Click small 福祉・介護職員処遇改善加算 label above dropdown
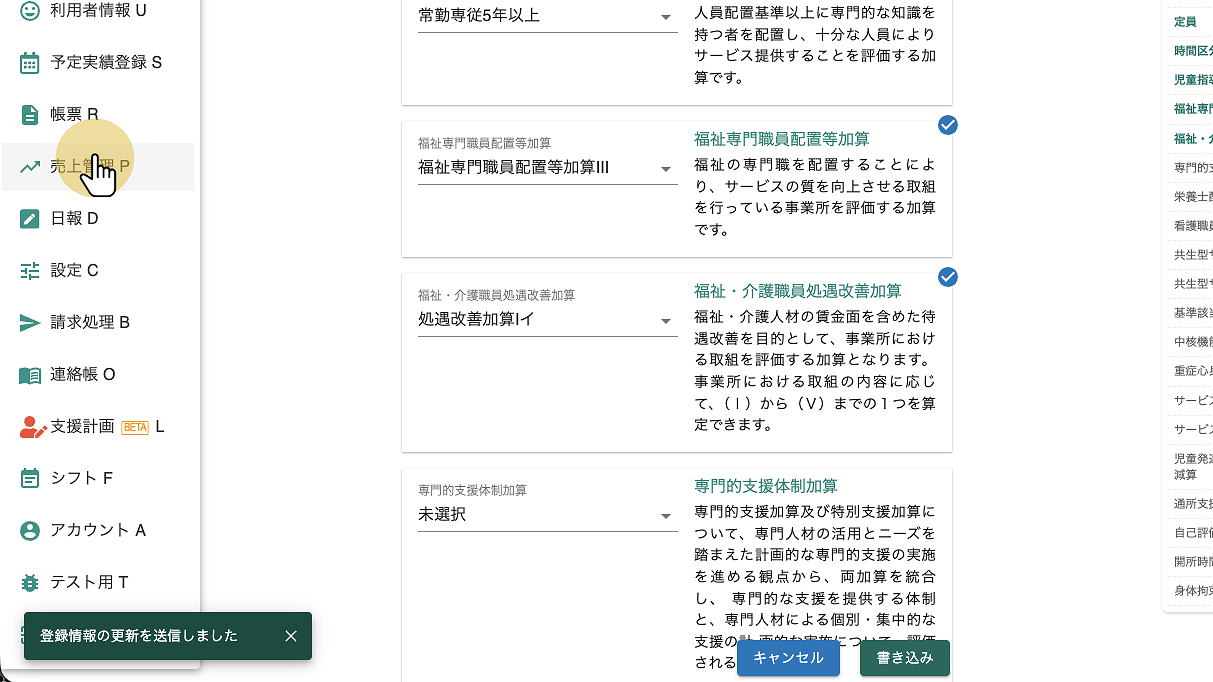This screenshot has width=1213, height=682. 497,295
